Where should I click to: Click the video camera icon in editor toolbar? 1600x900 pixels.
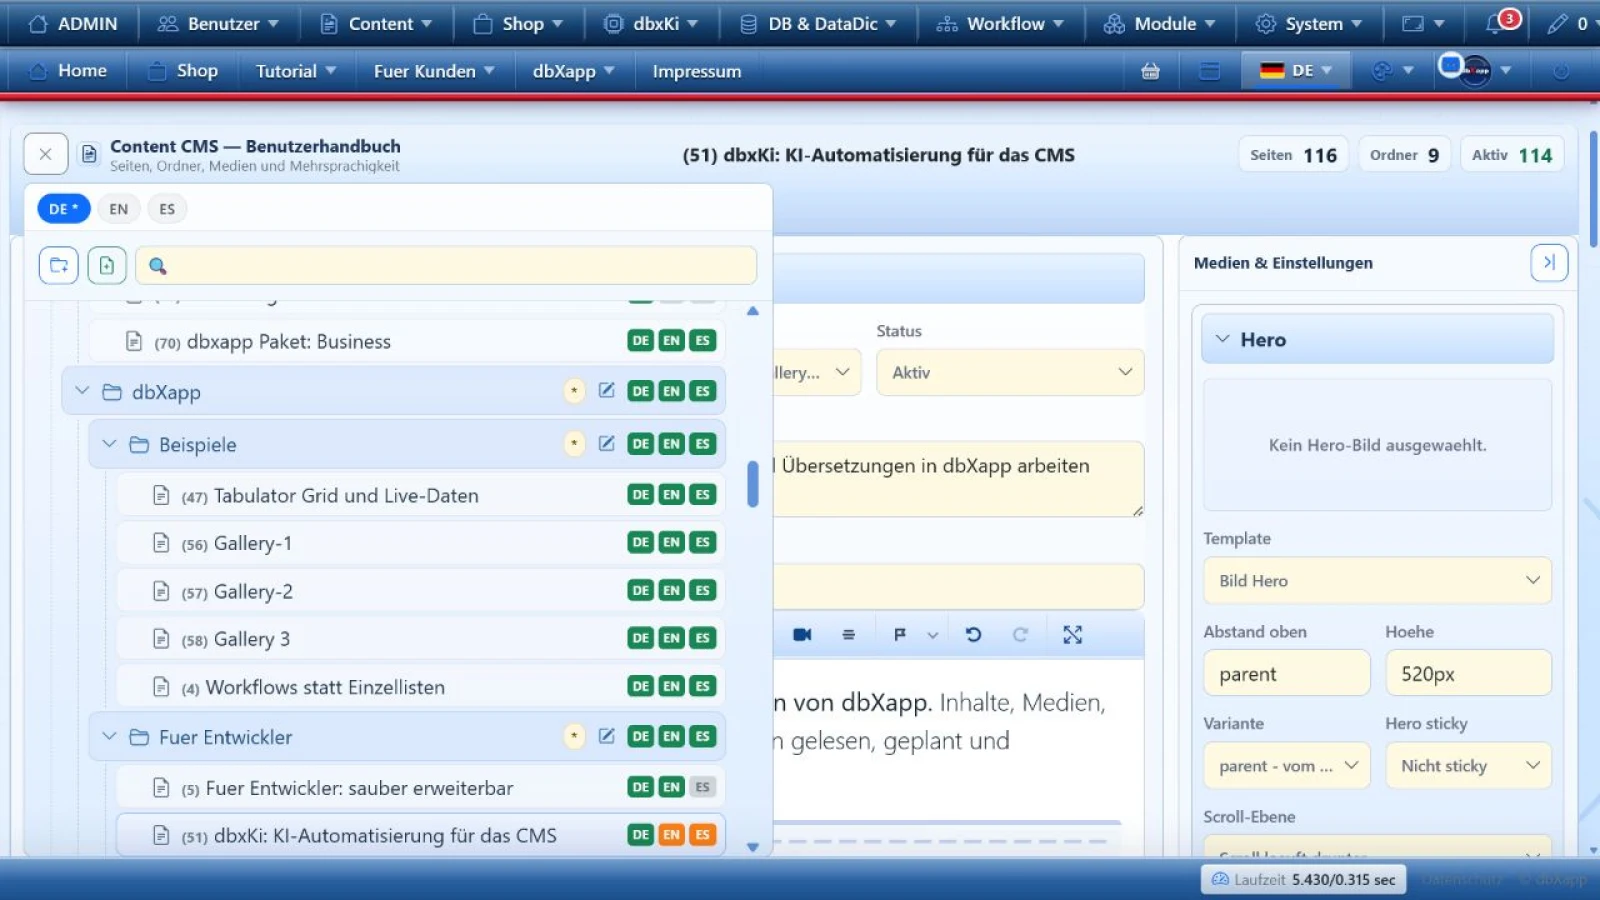click(802, 634)
